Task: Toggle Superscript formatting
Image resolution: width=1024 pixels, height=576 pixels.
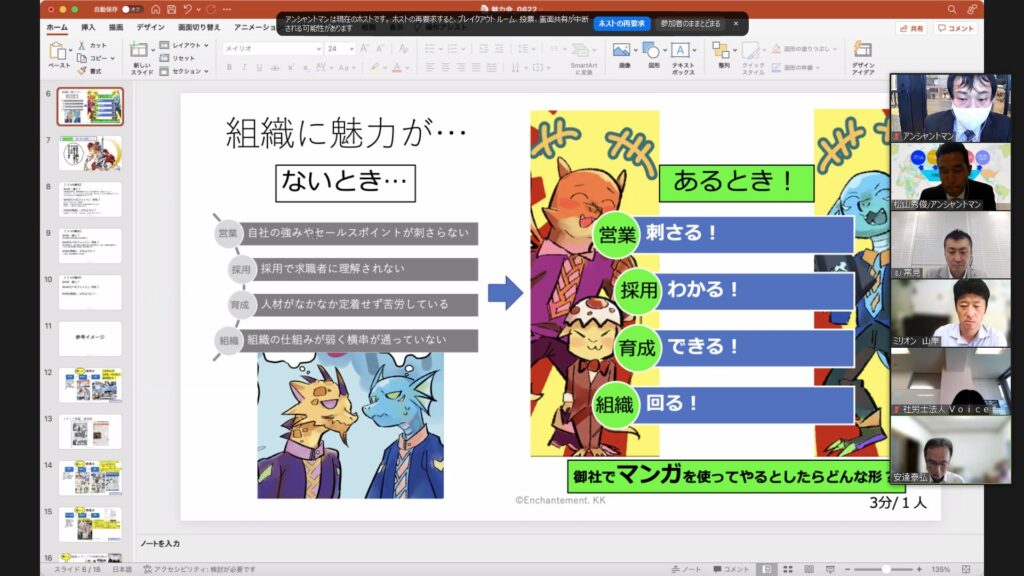Action: tap(291, 67)
